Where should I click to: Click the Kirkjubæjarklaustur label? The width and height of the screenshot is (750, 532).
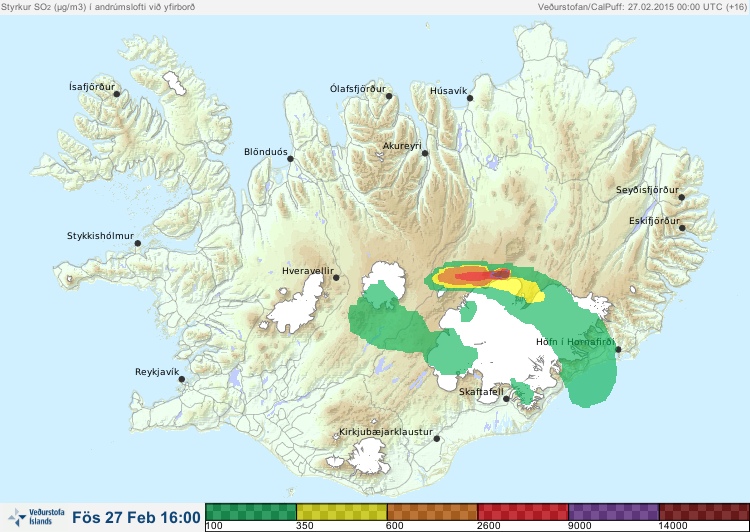386,432
